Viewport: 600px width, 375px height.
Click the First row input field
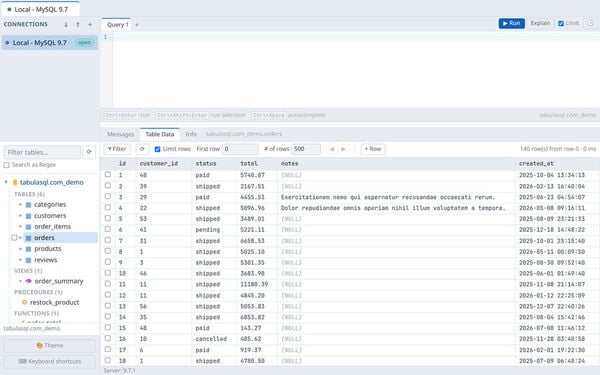click(240, 149)
